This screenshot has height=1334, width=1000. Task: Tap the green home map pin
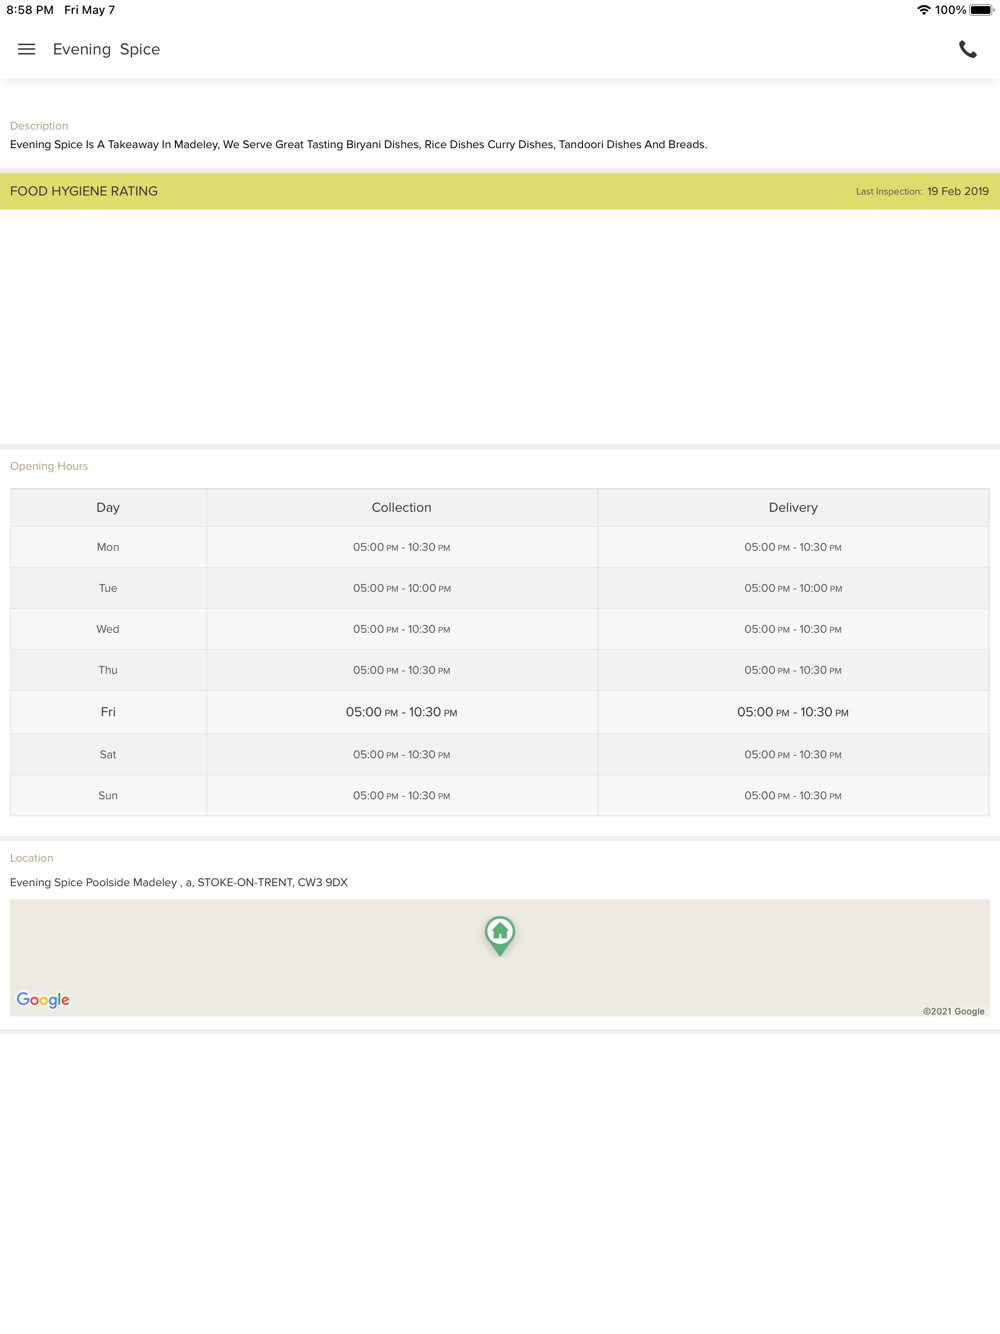pyautogui.click(x=500, y=936)
